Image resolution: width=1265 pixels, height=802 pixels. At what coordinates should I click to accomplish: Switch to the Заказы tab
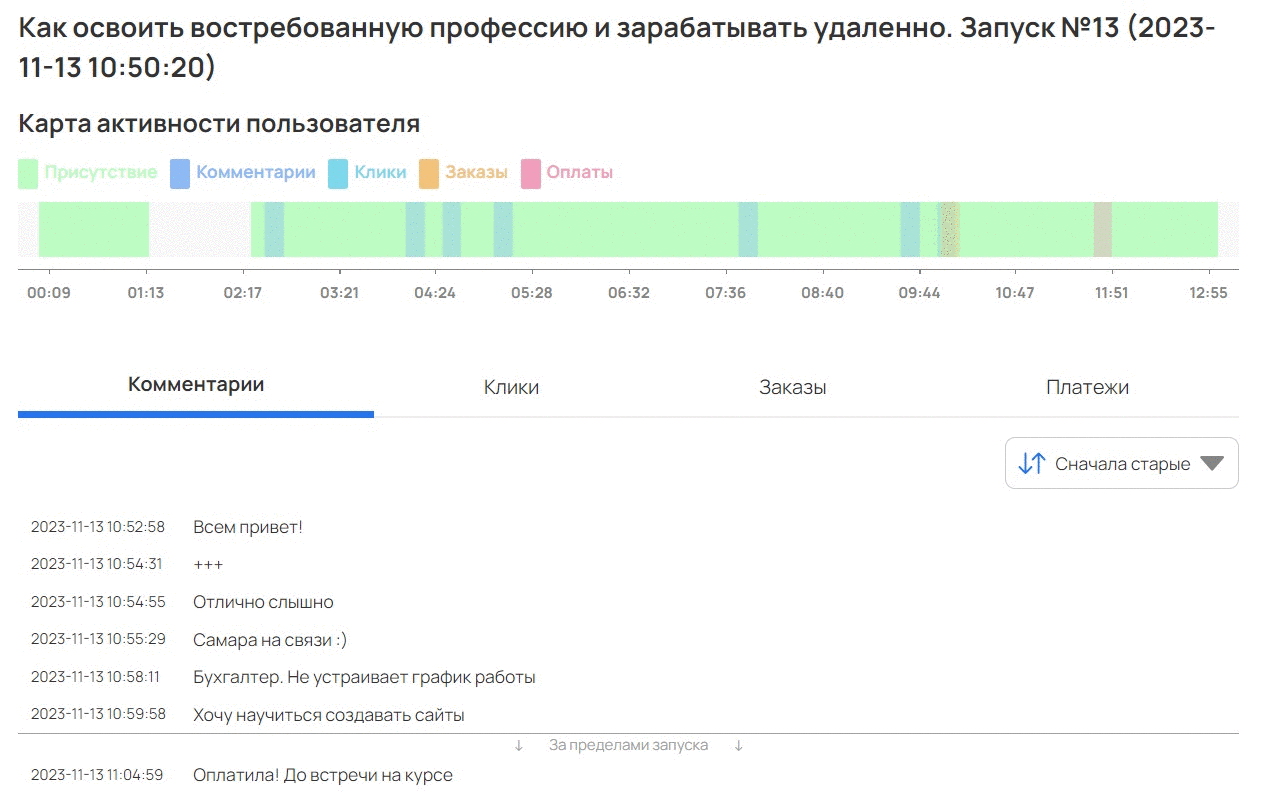792,387
